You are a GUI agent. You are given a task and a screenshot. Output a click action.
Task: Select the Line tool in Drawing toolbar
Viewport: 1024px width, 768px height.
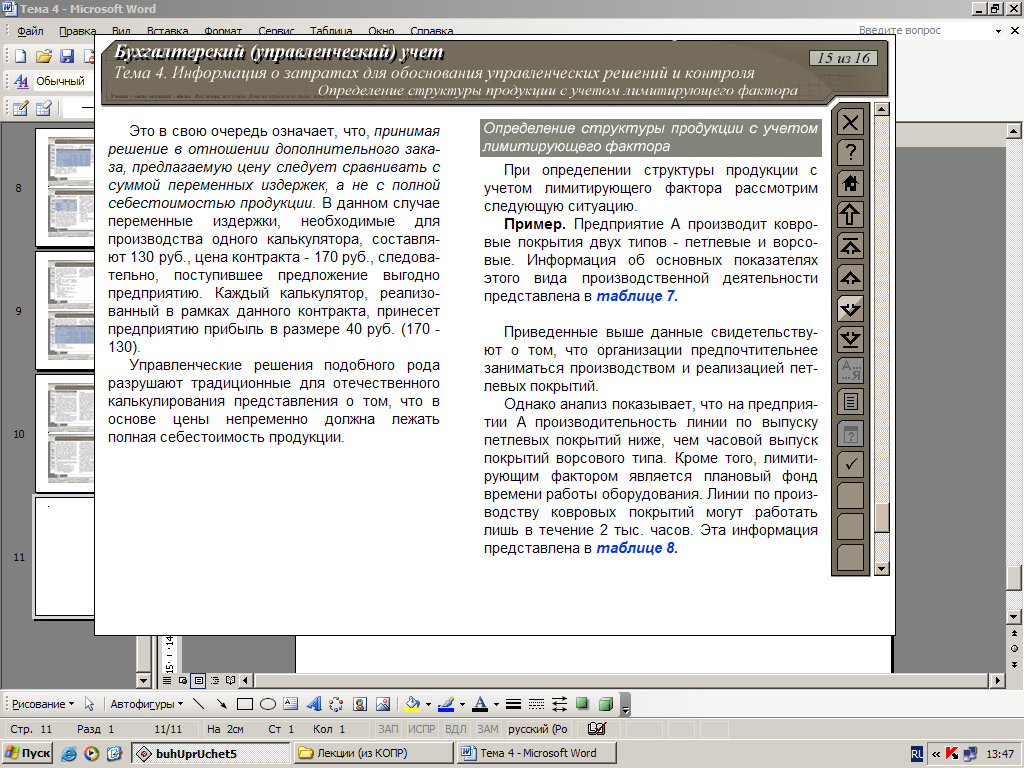point(199,704)
